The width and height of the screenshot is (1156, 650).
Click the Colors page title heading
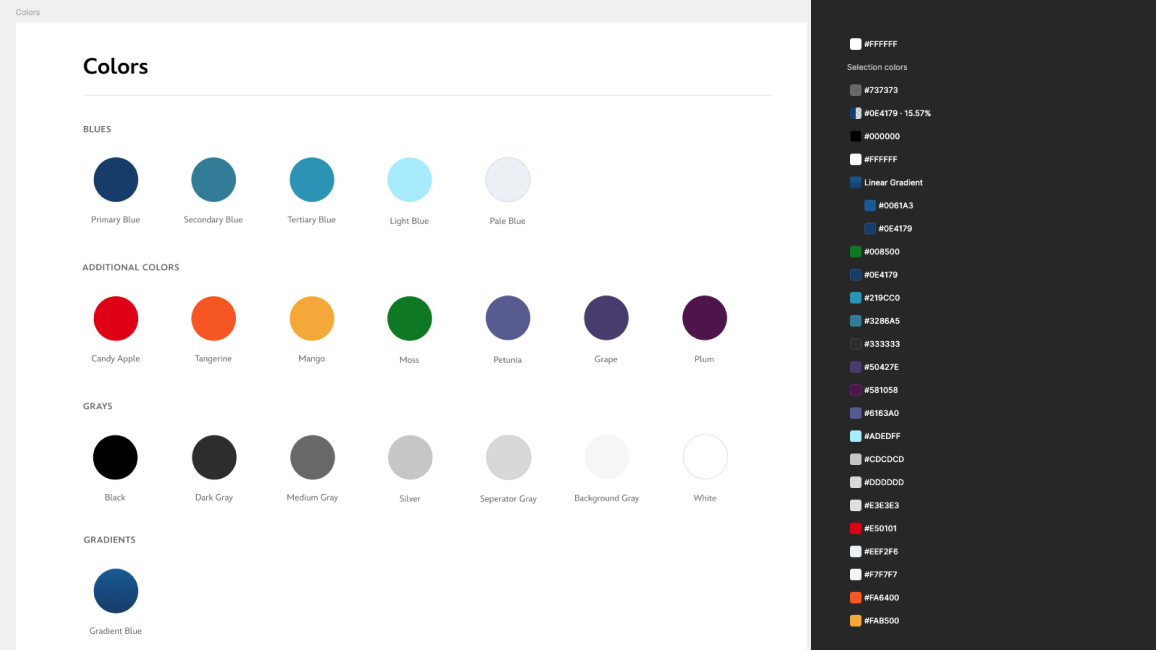(x=115, y=67)
